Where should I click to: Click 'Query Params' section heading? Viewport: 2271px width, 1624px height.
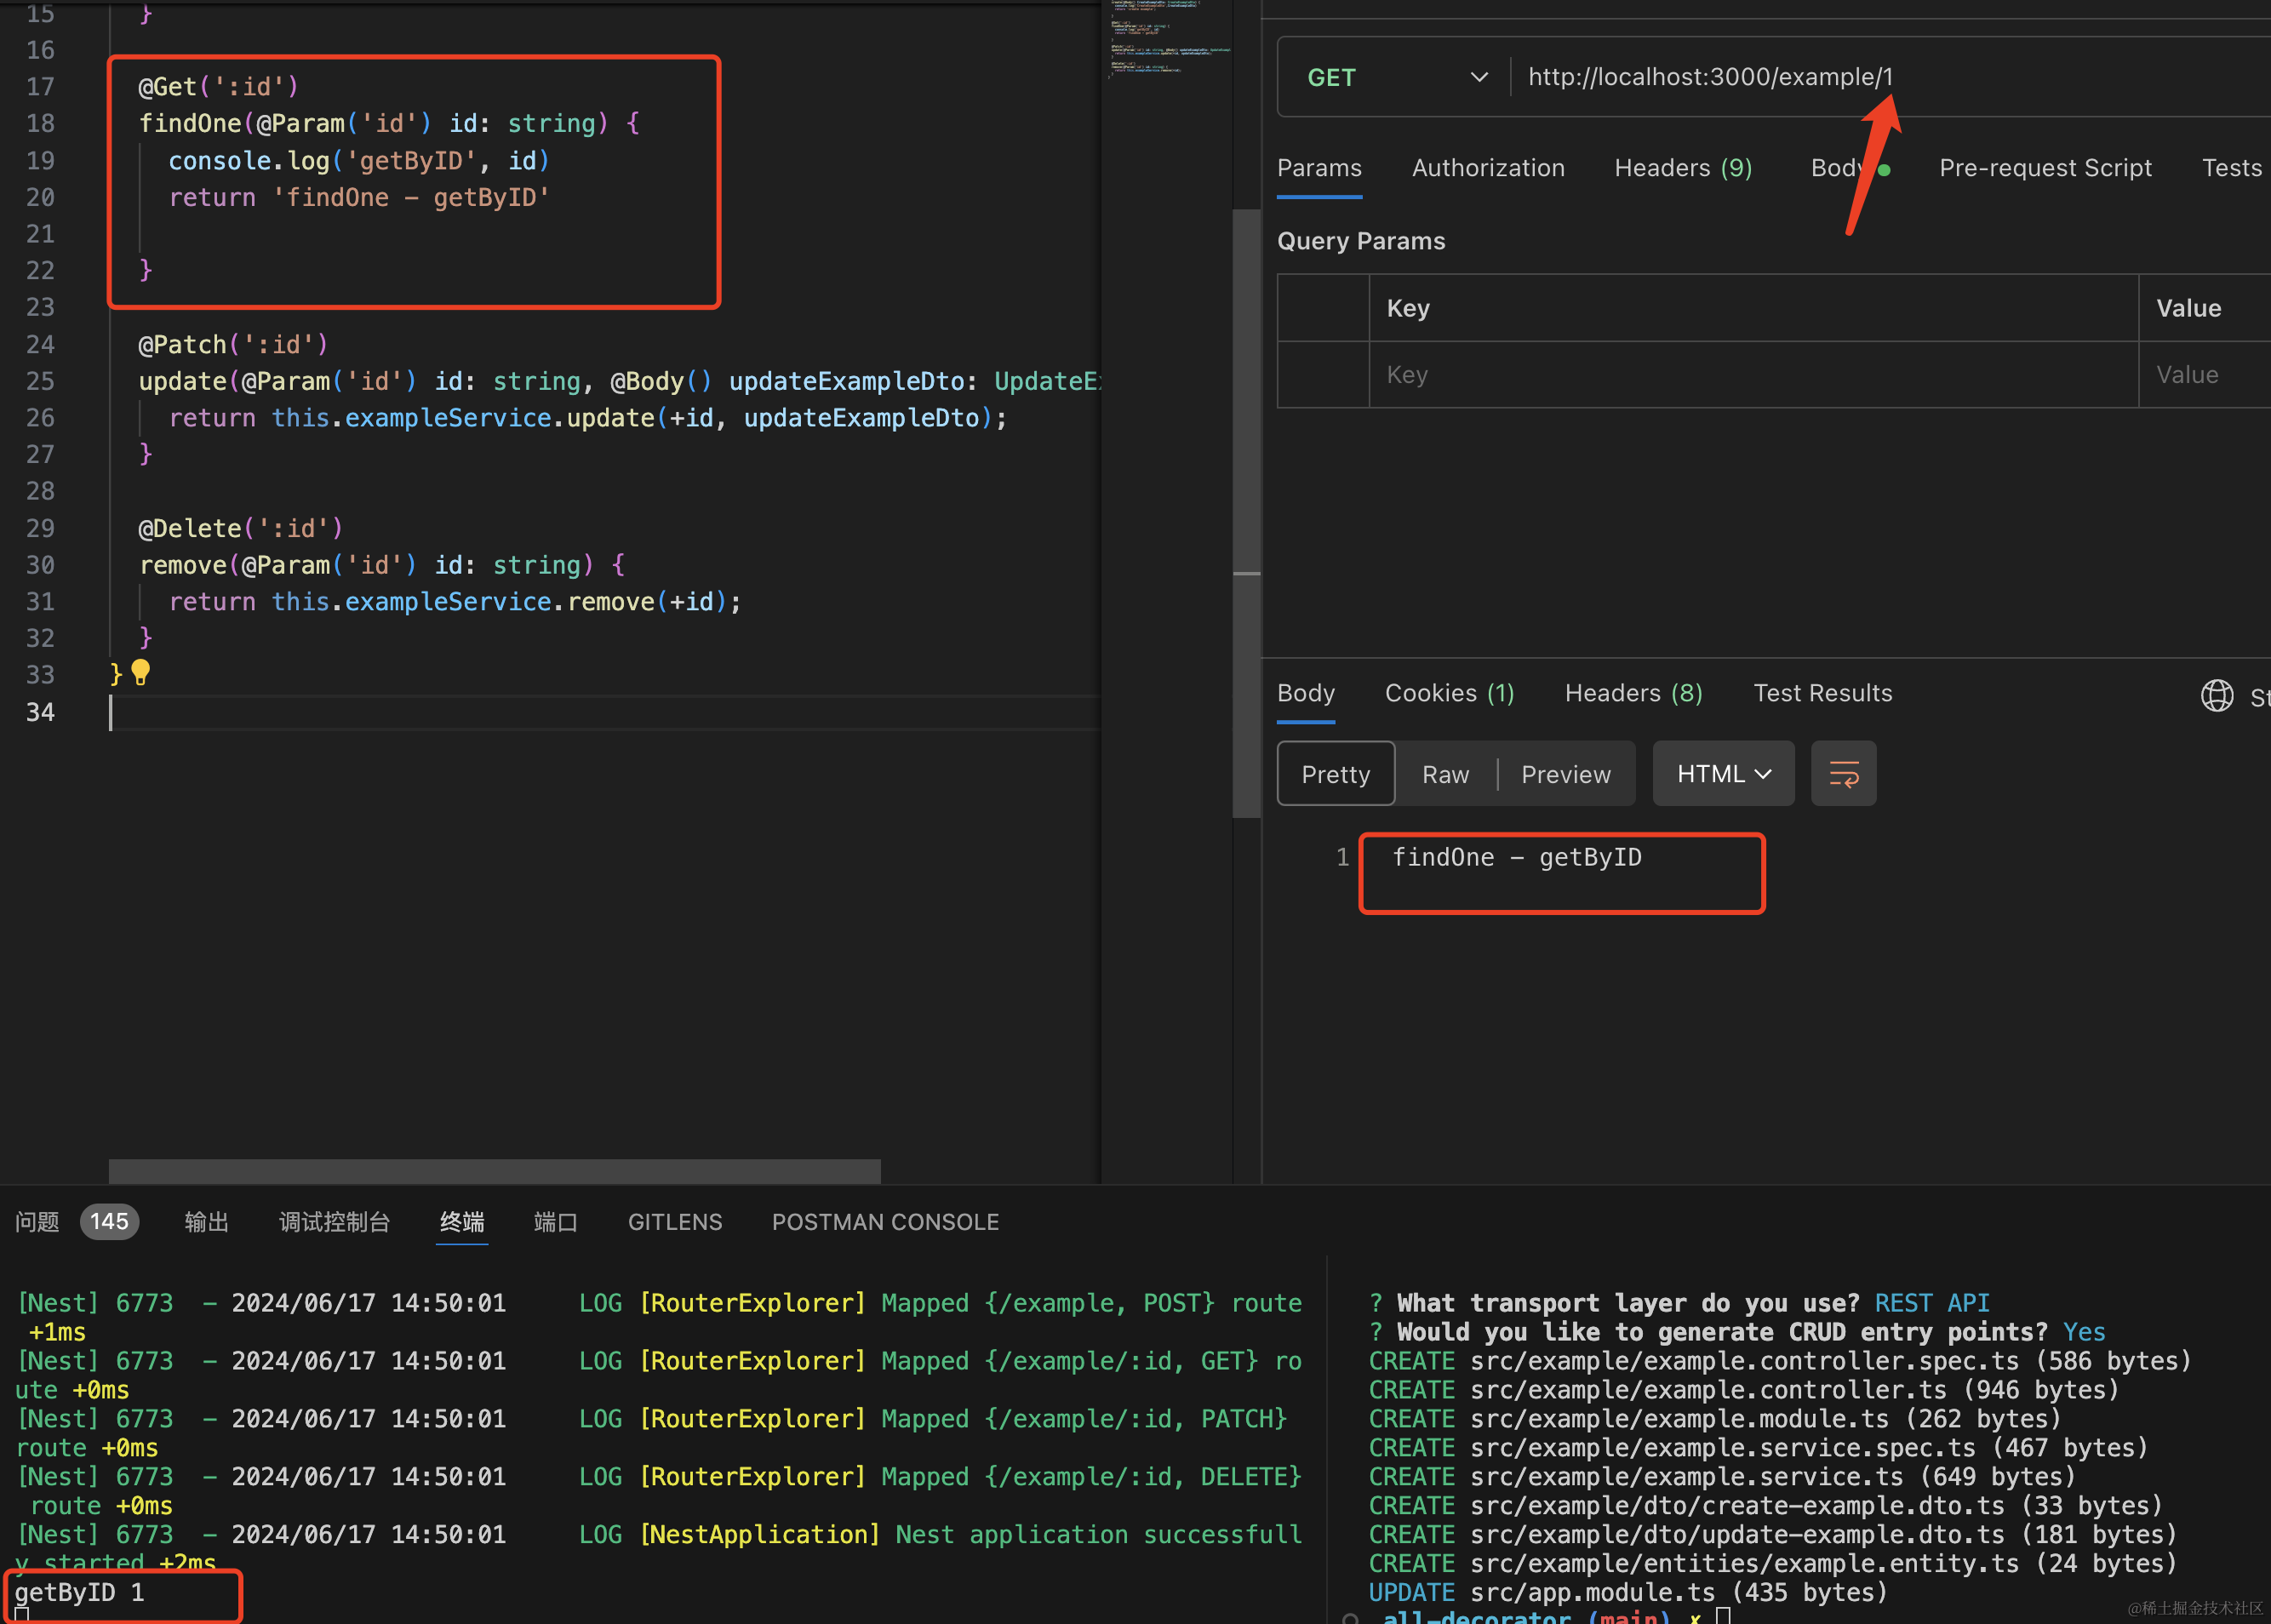pyautogui.click(x=1361, y=241)
